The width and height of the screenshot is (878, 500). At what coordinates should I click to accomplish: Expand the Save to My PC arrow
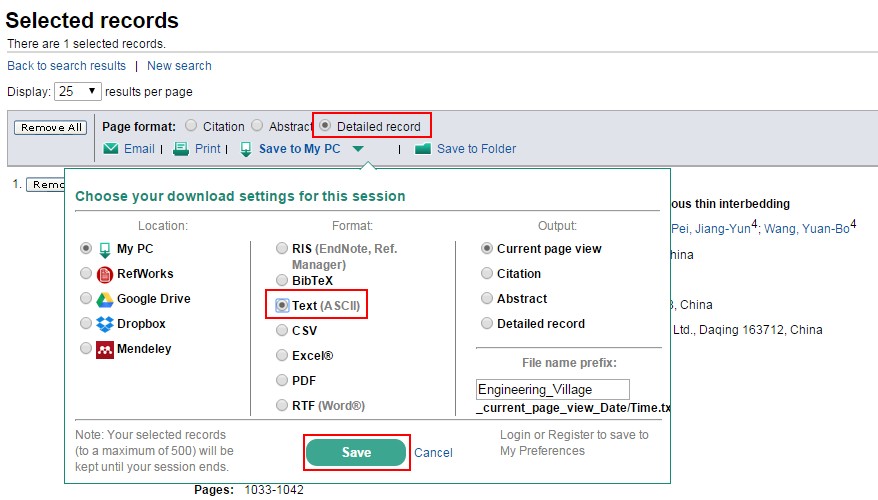(x=358, y=150)
